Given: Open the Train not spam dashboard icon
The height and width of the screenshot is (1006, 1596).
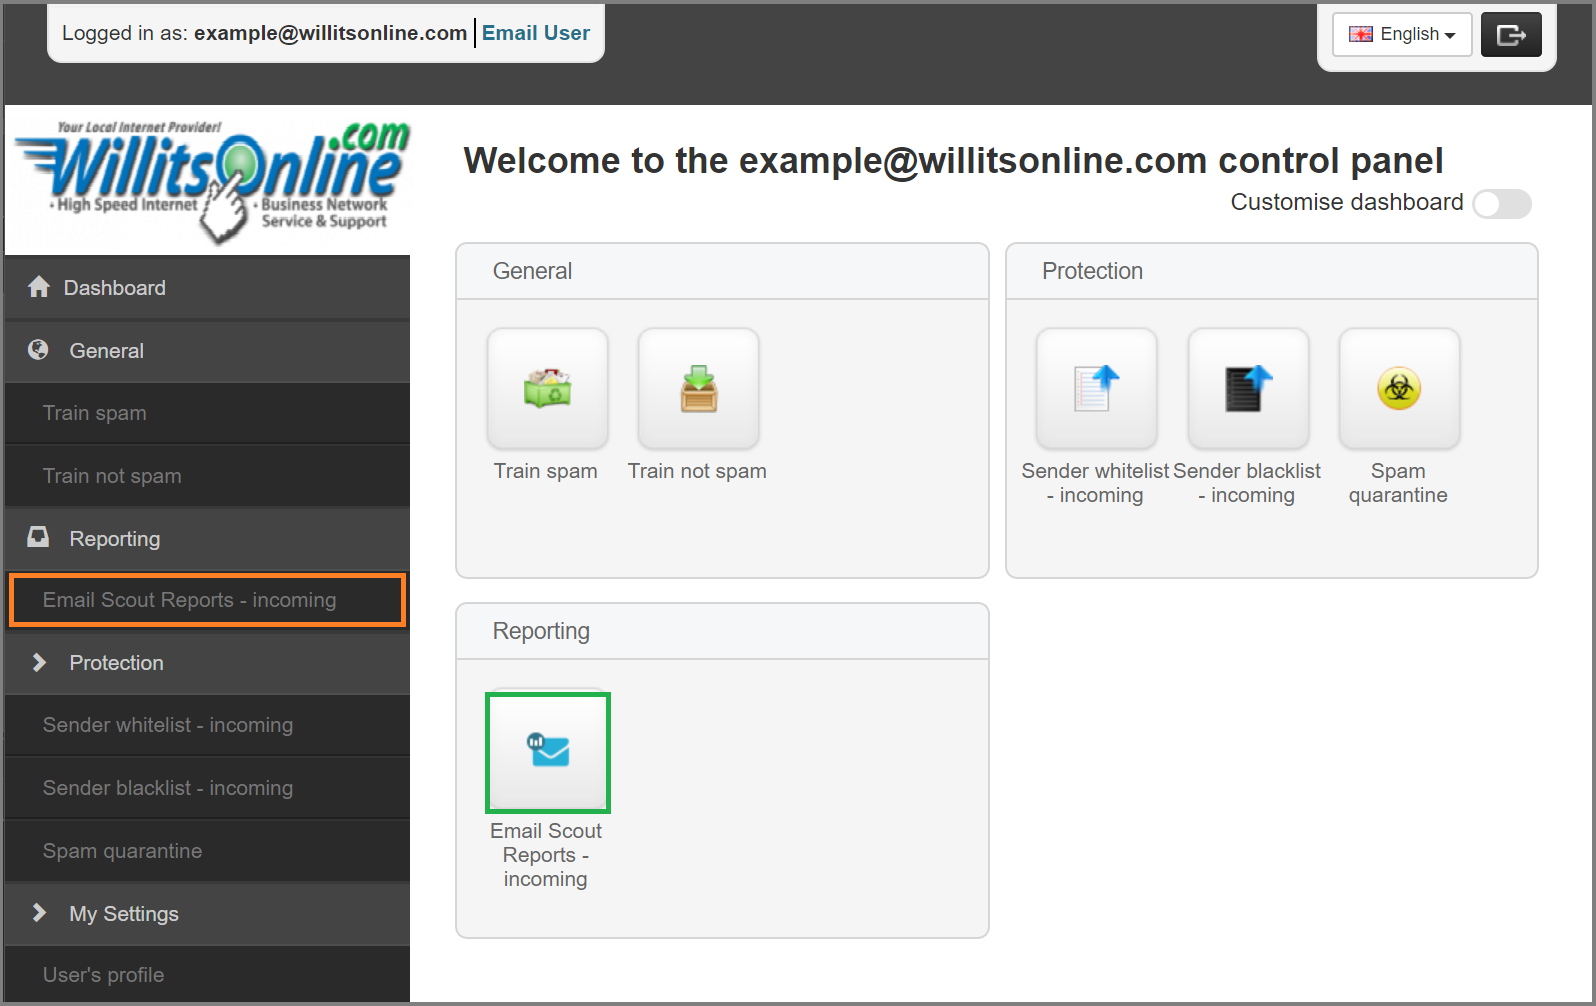Looking at the screenshot, I should [x=699, y=388].
